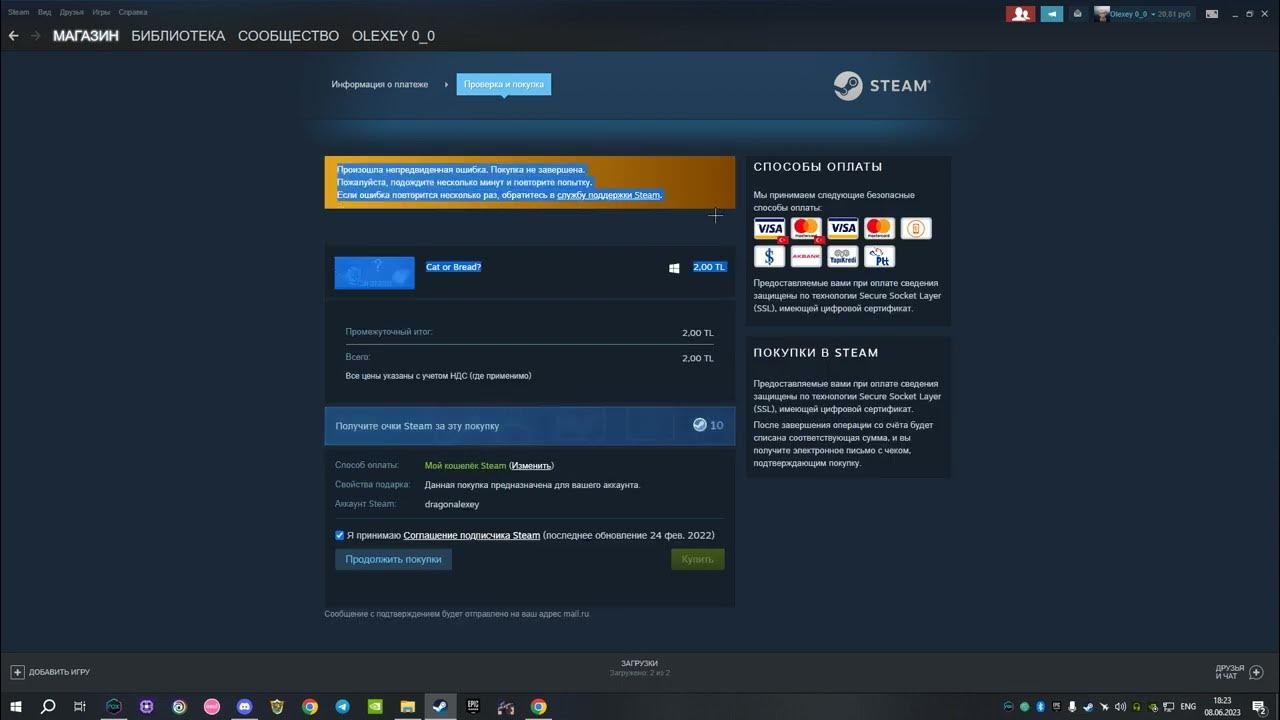
Task: Select the Проверка и покупка step
Action: pyautogui.click(x=504, y=85)
